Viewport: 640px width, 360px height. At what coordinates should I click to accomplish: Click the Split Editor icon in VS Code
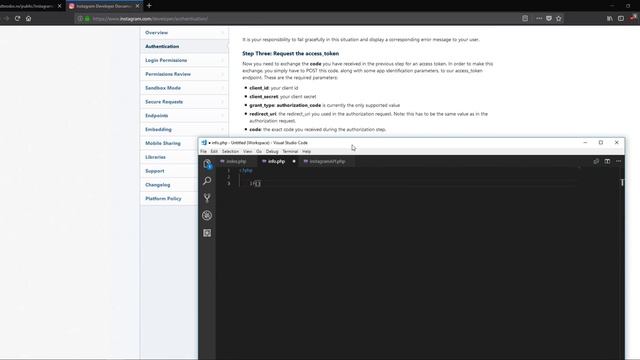[607, 161]
